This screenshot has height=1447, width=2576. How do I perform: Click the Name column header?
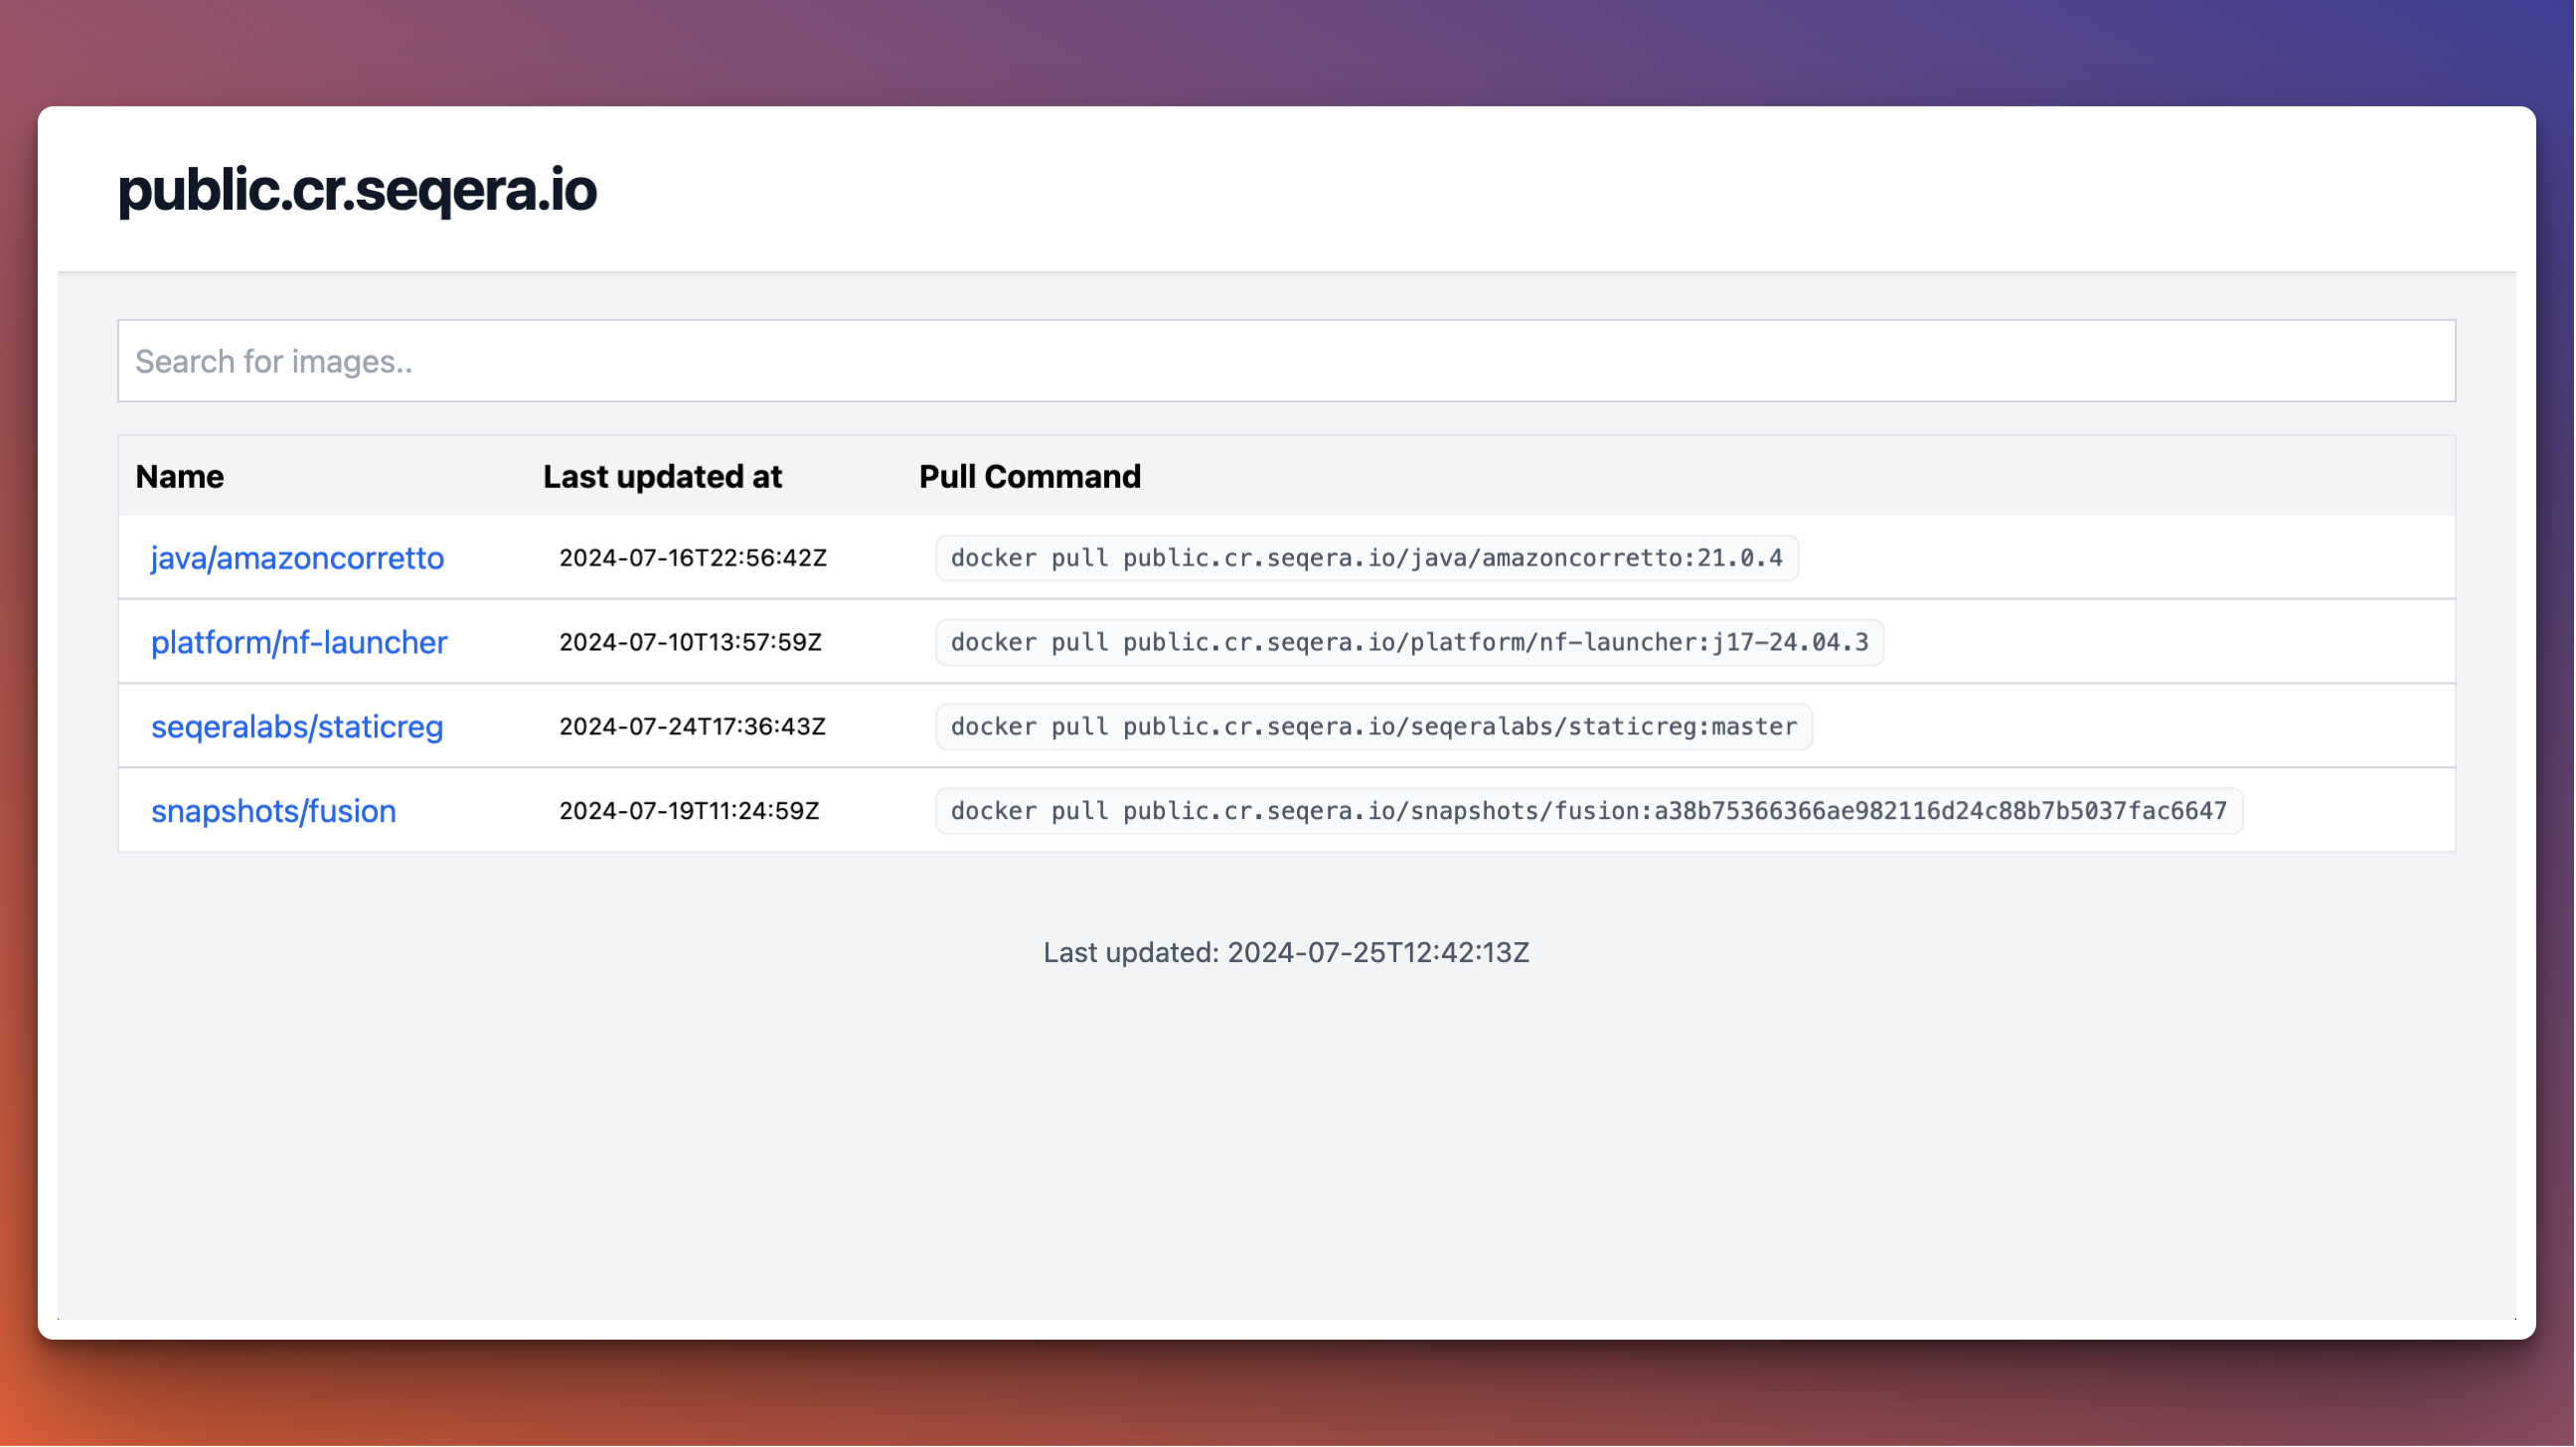(180, 477)
